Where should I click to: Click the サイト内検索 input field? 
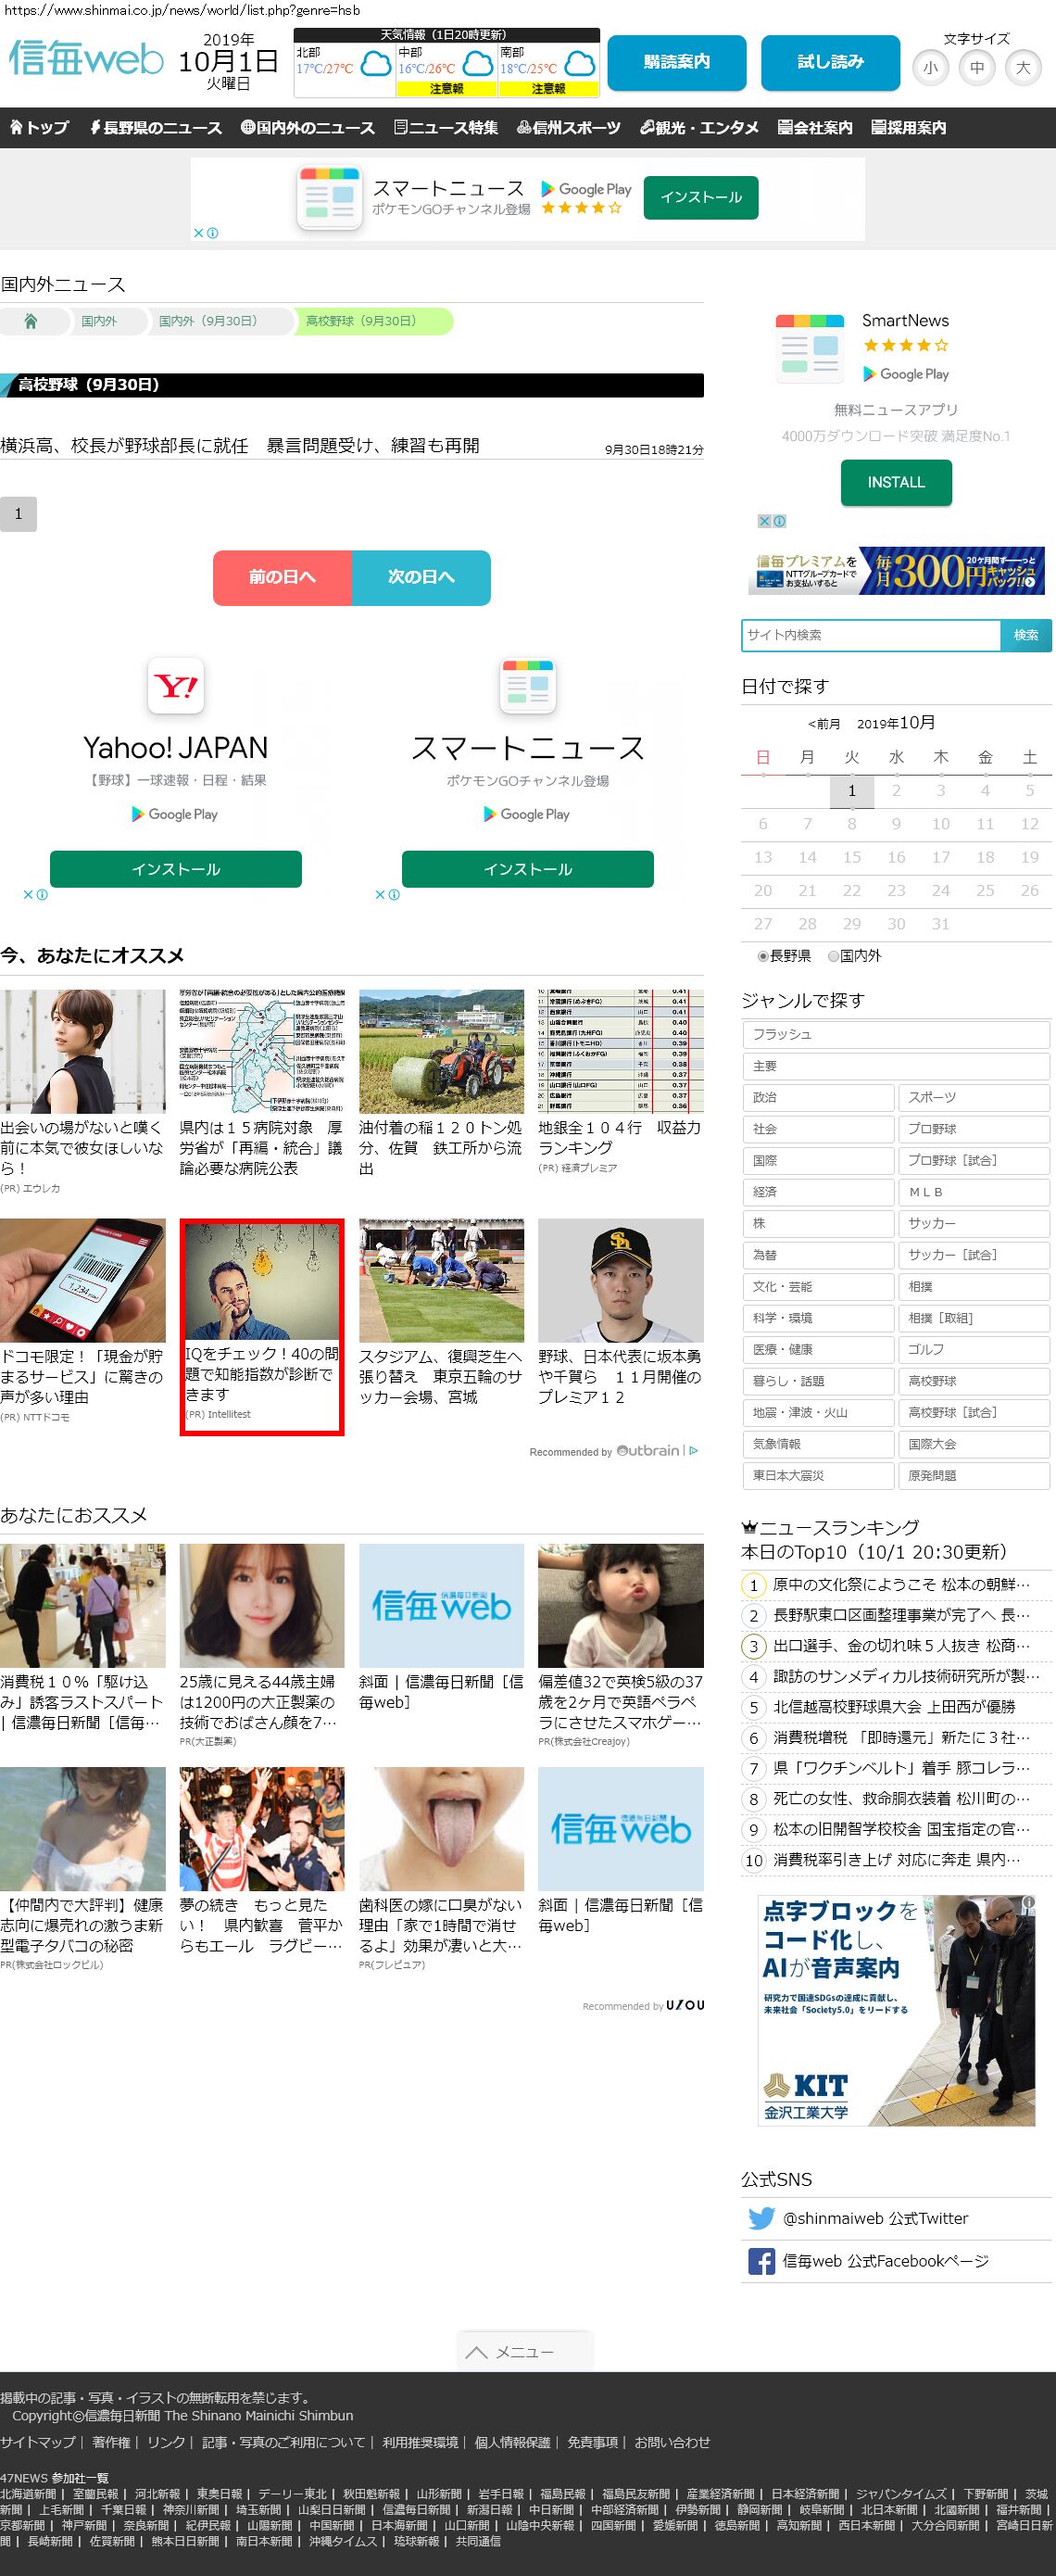coord(870,635)
